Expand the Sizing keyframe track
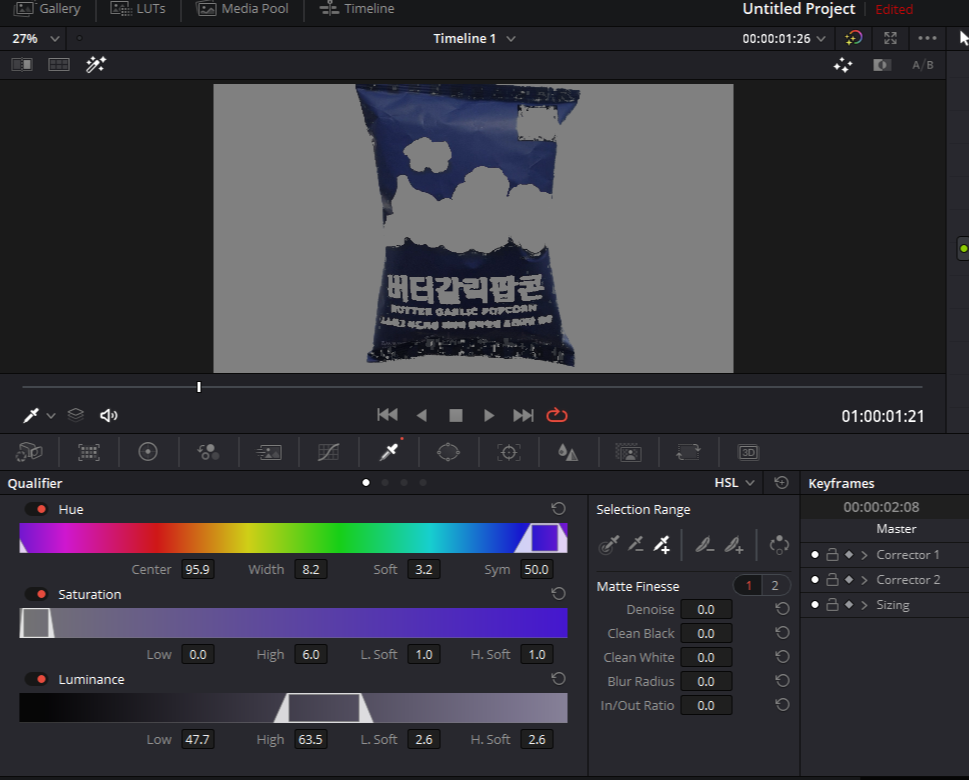 (865, 605)
